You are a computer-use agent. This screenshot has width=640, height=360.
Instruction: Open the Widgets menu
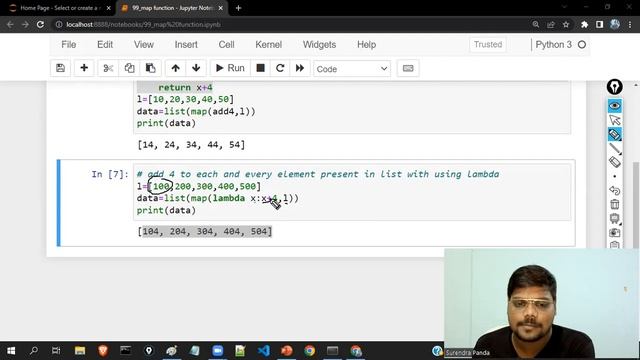320,44
